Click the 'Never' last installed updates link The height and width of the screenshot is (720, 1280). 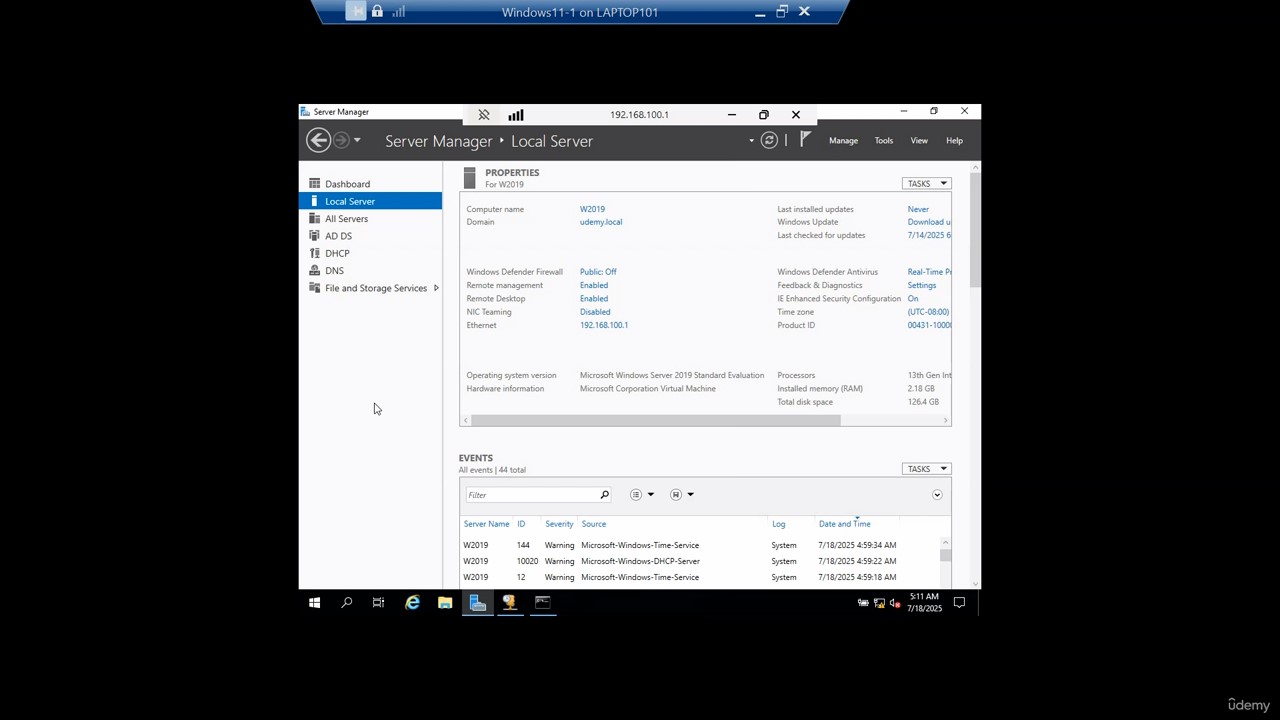[x=918, y=209]
